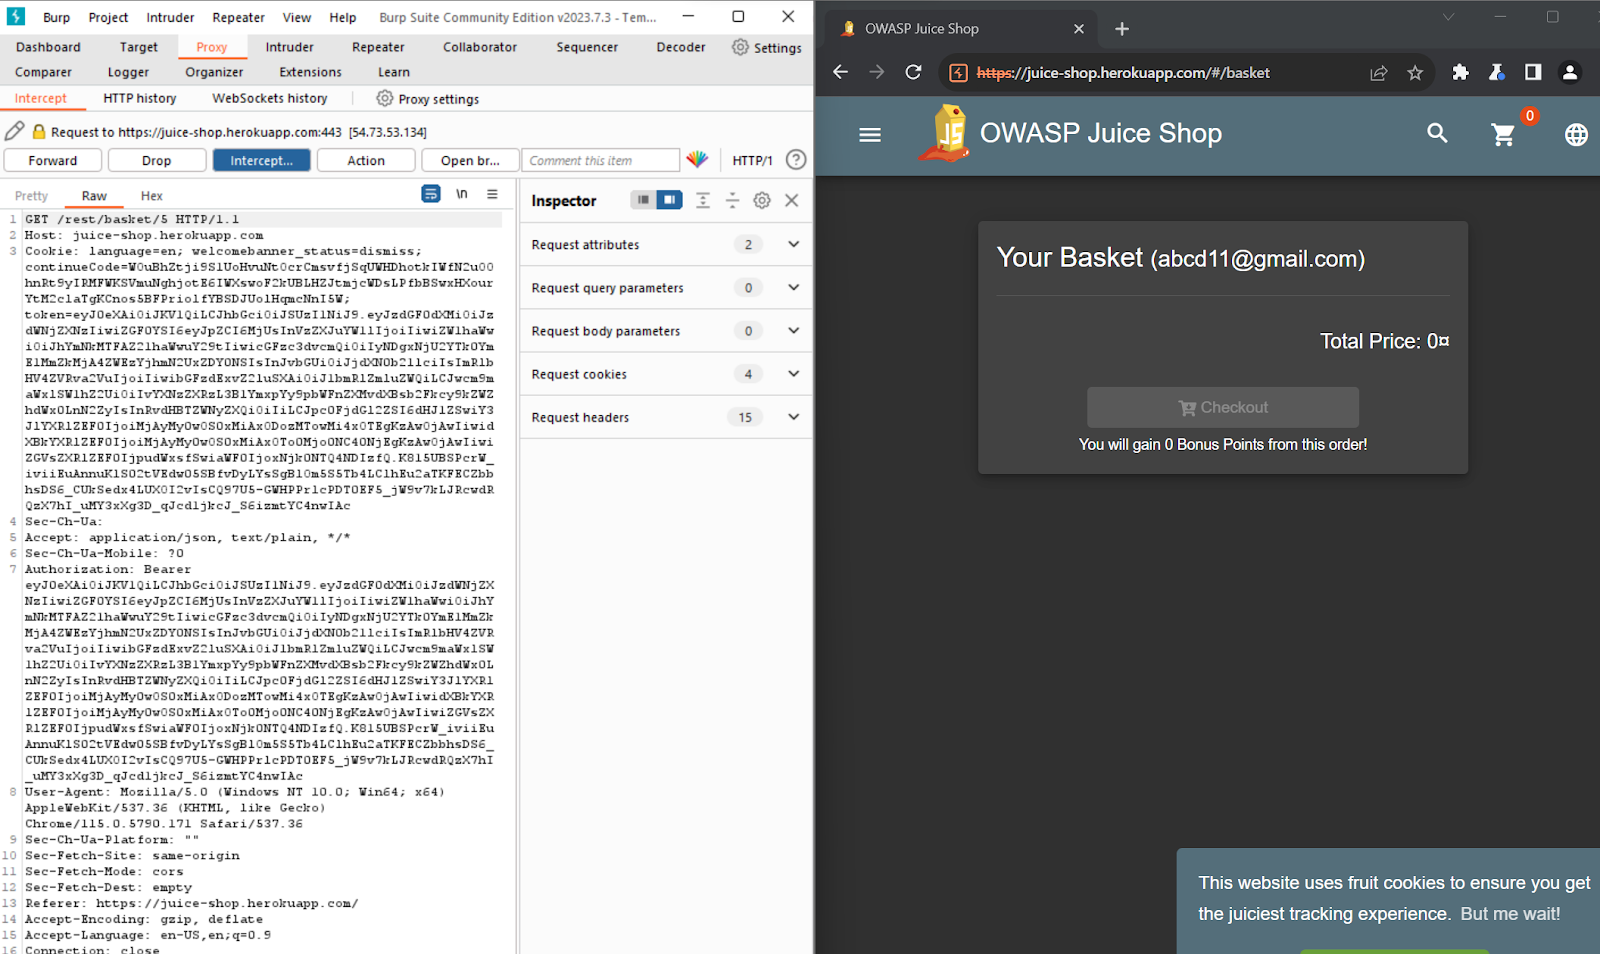Click Open browser button
This screenshot has height=954, width=1600.
point(470,160)
